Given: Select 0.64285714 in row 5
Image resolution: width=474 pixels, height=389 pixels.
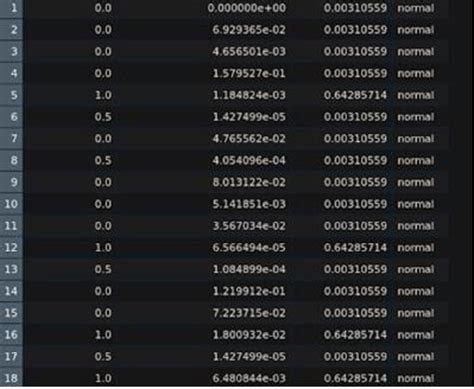Looking at the screenshot, I should (355, 95).
